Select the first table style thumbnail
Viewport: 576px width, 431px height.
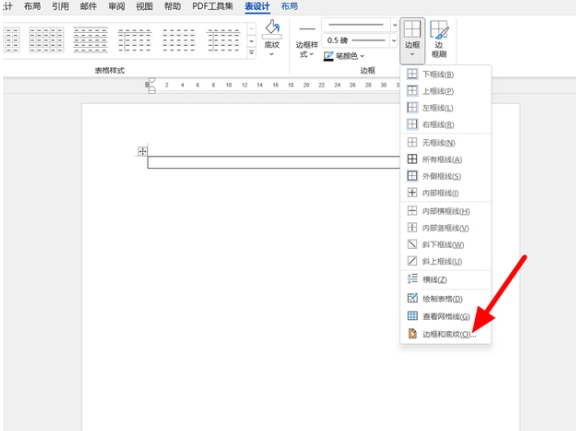coord(11,40)
